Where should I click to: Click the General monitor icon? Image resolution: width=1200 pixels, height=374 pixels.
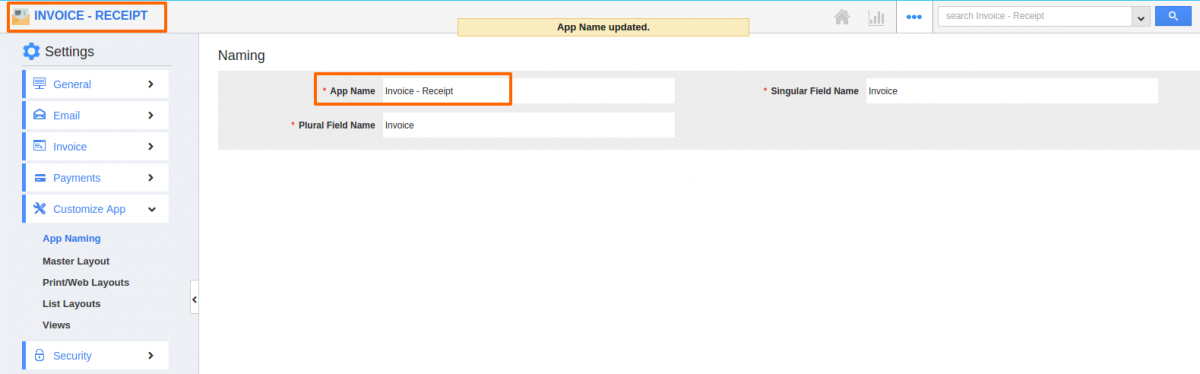coord(40,84)
